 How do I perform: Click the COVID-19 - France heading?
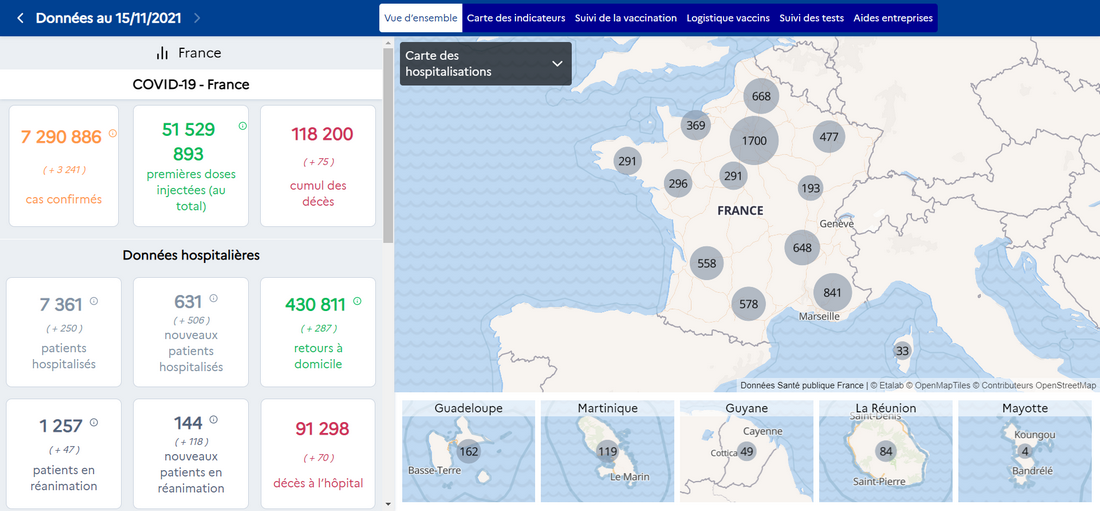pos(191,84)
